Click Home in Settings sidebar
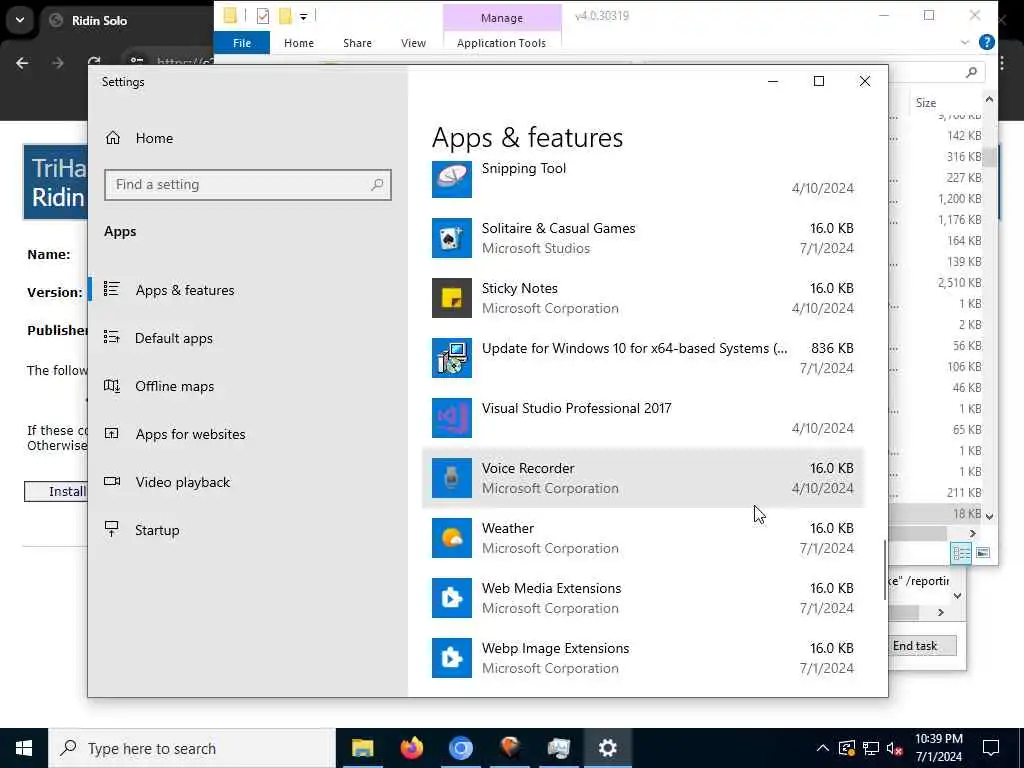Screen dimensions: 1024x768 coord(154,138)
